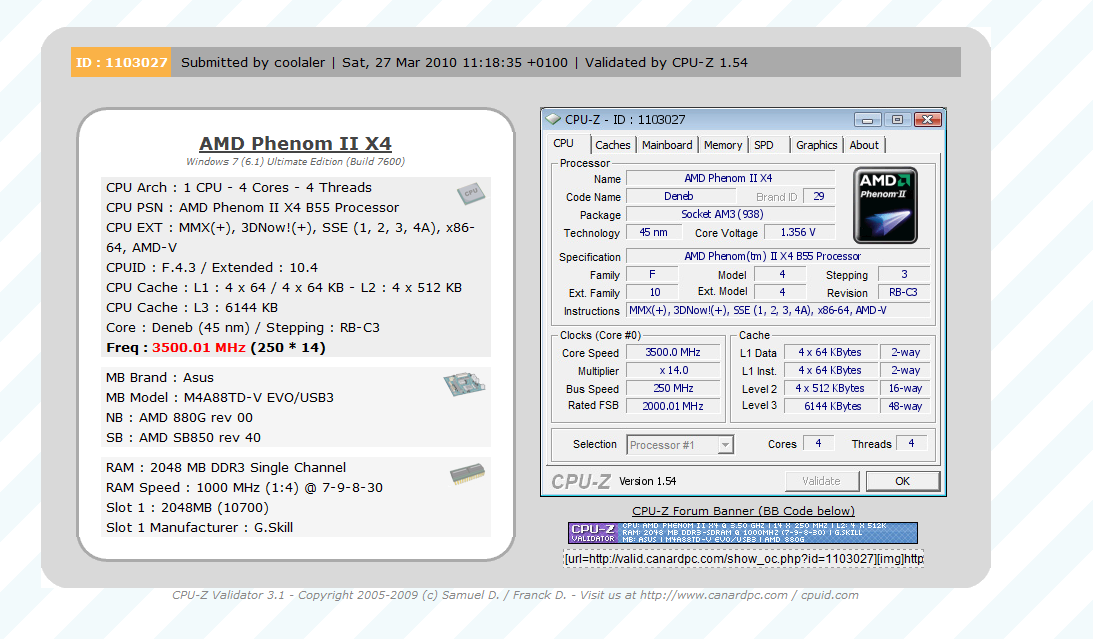Click the Ext. Family value 10
The width and height of the screenshot is (1093, 639).
click(x=652, y=293)
